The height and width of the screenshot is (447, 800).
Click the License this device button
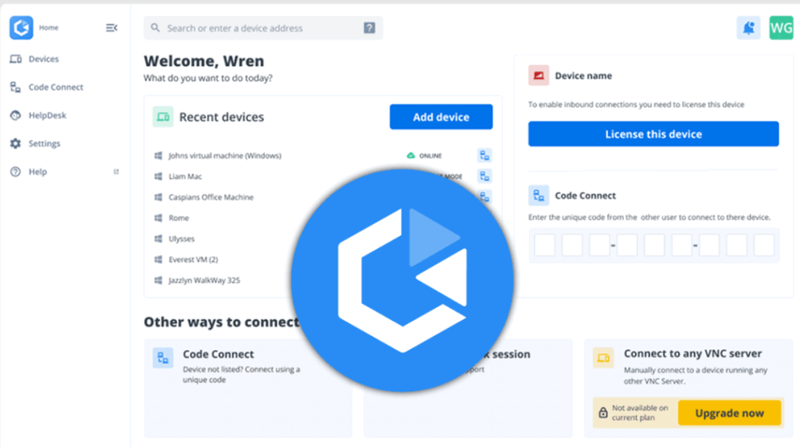(653, 134)
